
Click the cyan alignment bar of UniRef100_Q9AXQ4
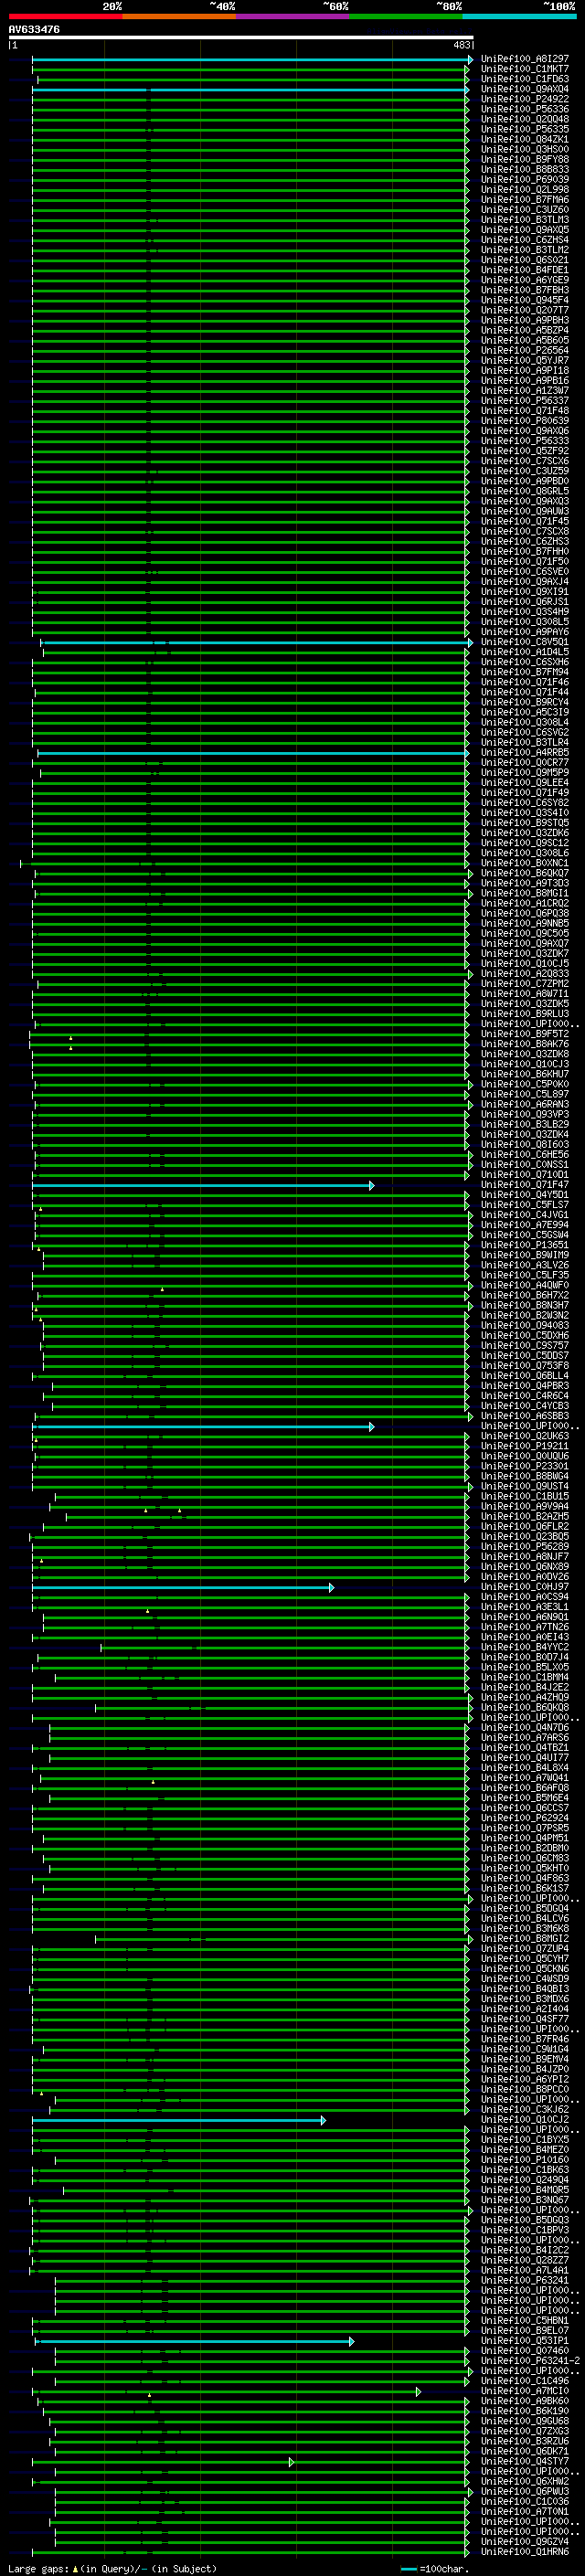[x=250, y=89]
